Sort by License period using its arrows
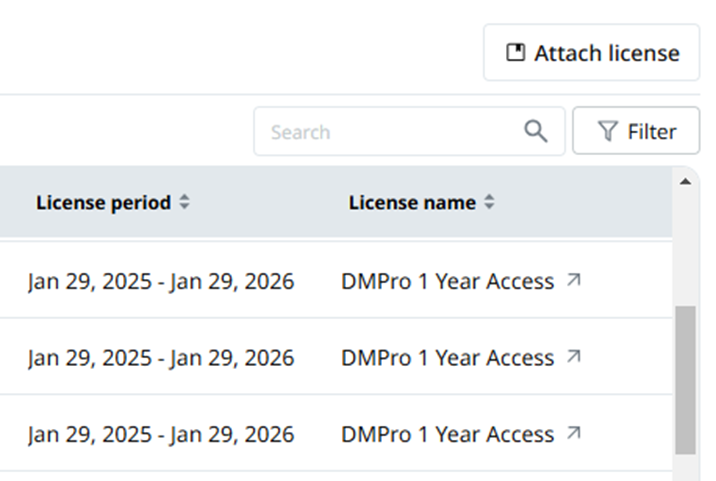716x481 pixels. coord(184,202)
